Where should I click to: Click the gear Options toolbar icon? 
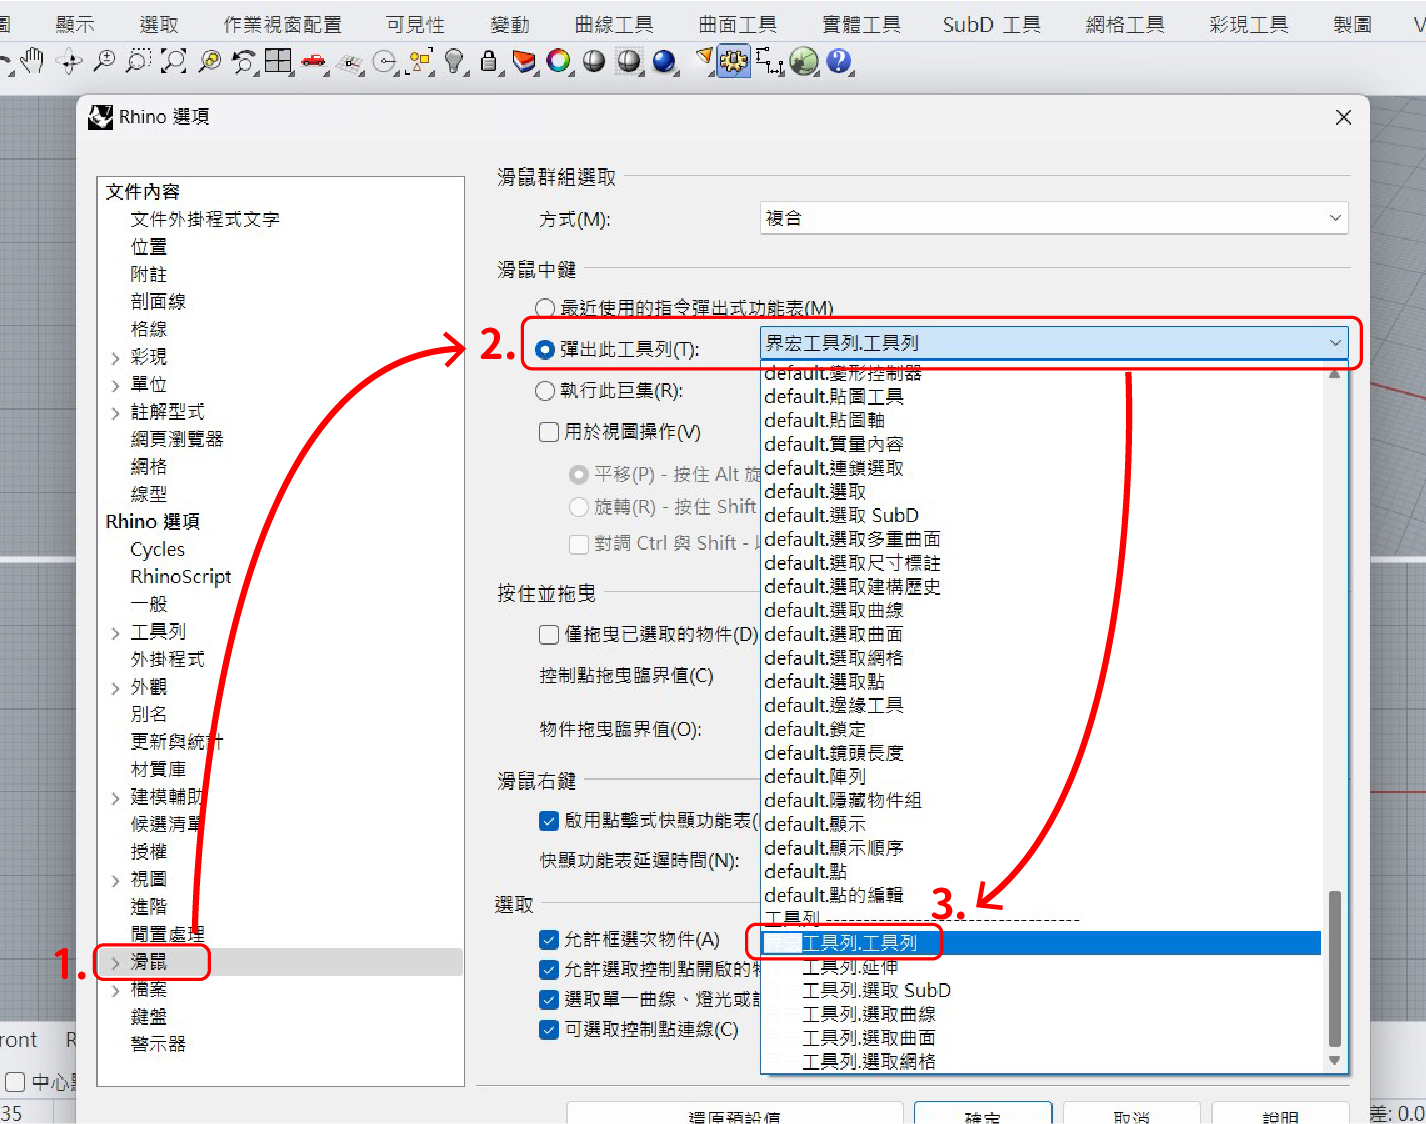[733, 62]
